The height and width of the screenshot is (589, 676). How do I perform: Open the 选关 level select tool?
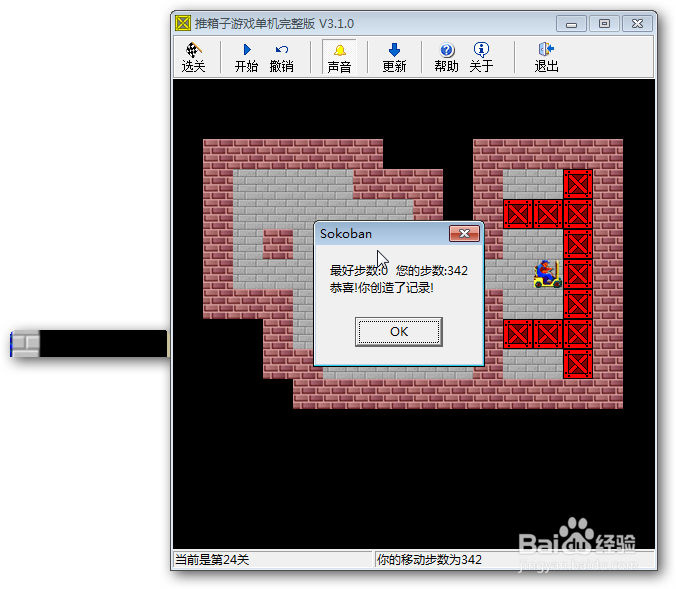[x=193, y=57]
